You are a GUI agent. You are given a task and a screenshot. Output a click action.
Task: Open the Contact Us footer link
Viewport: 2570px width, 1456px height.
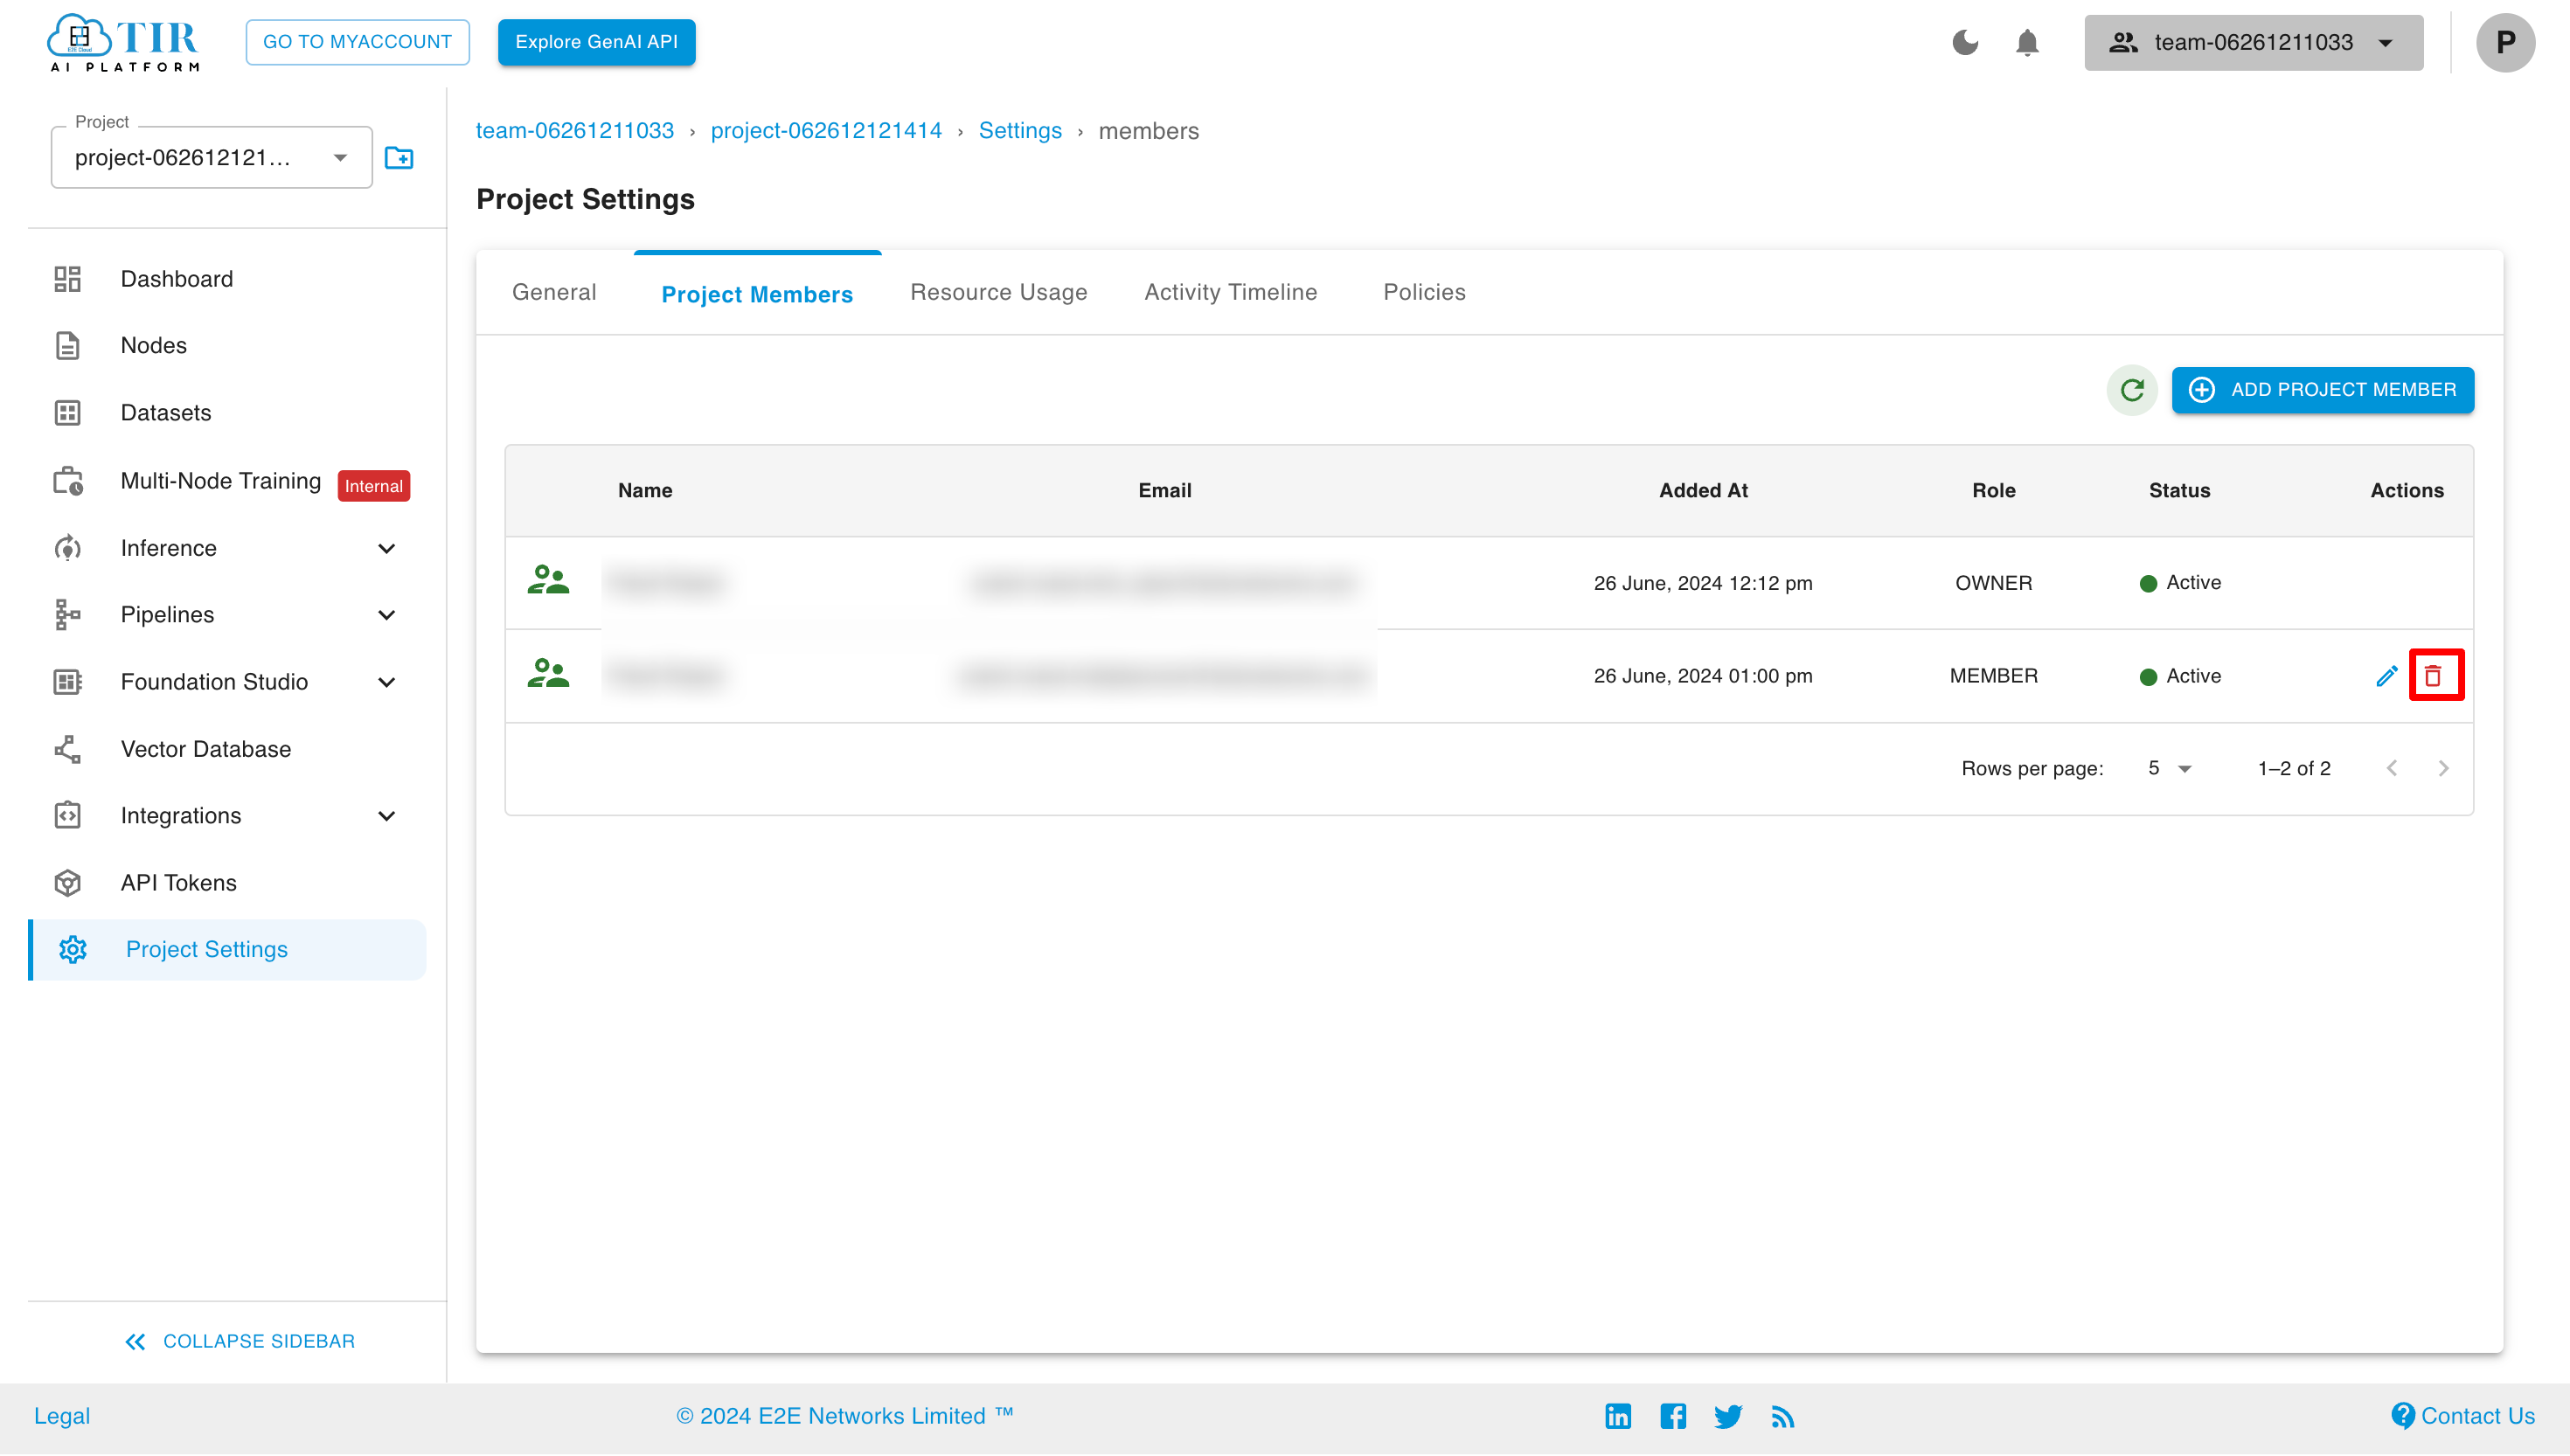(2463, 1416)
